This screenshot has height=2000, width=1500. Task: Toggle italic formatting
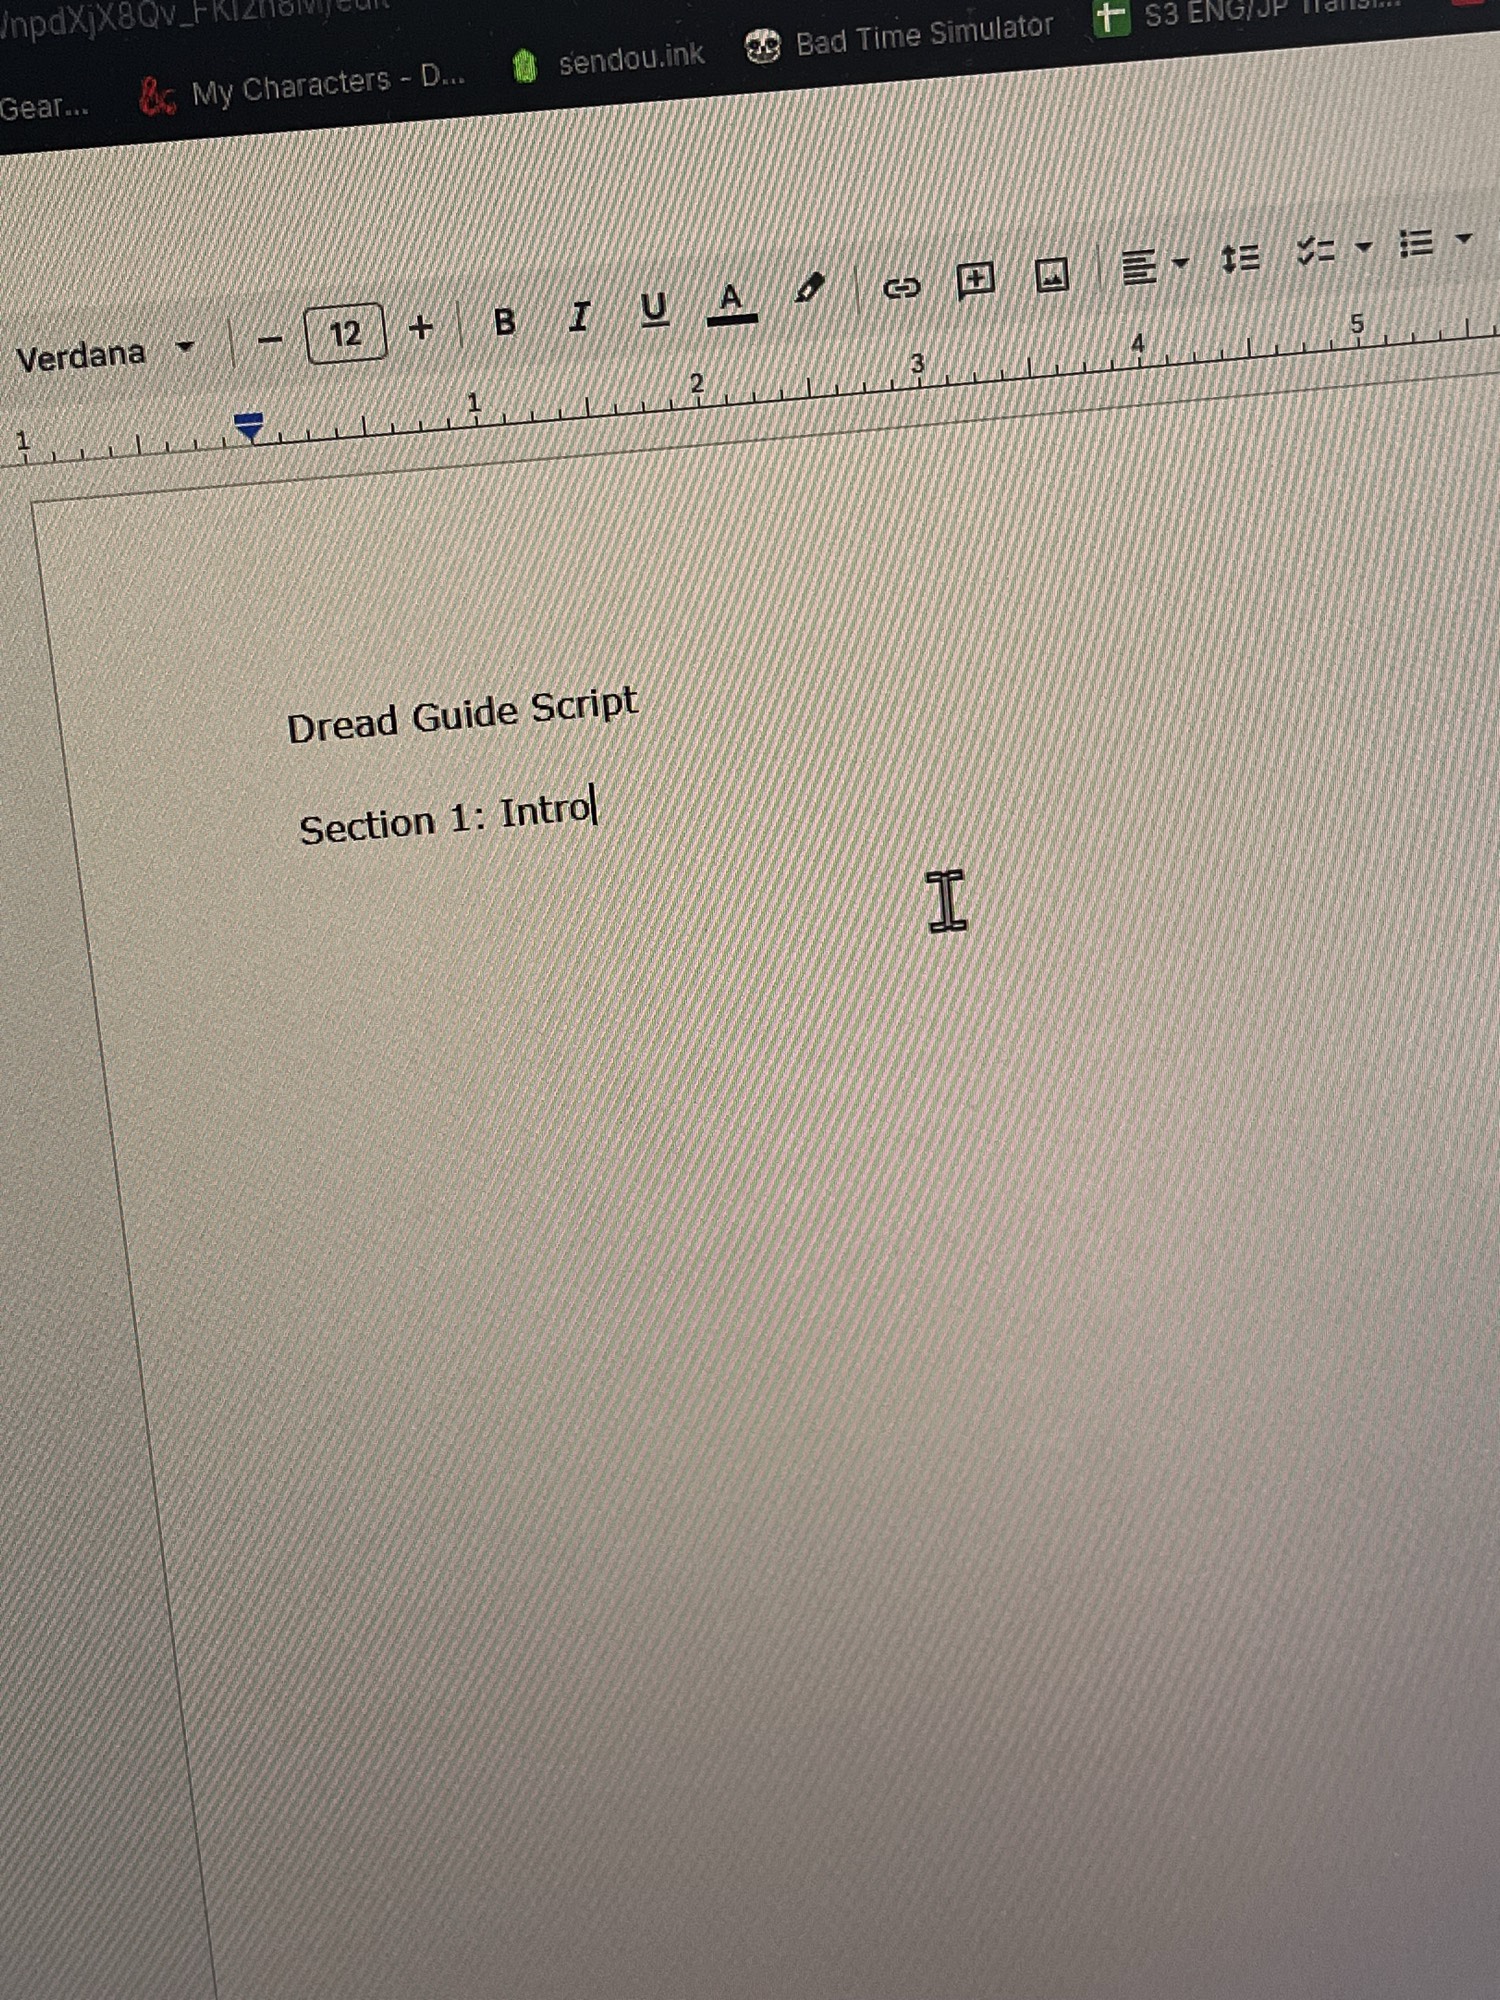579,316
